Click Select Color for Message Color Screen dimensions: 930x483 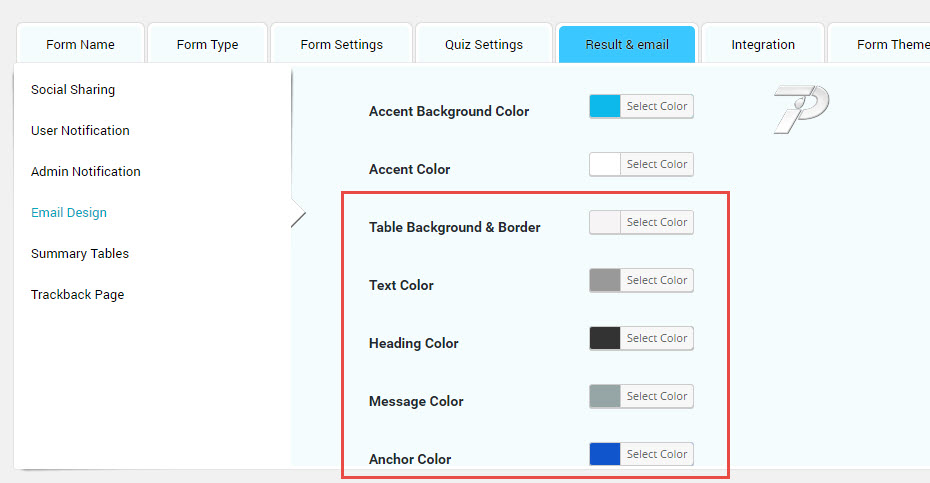pos(656,396)
